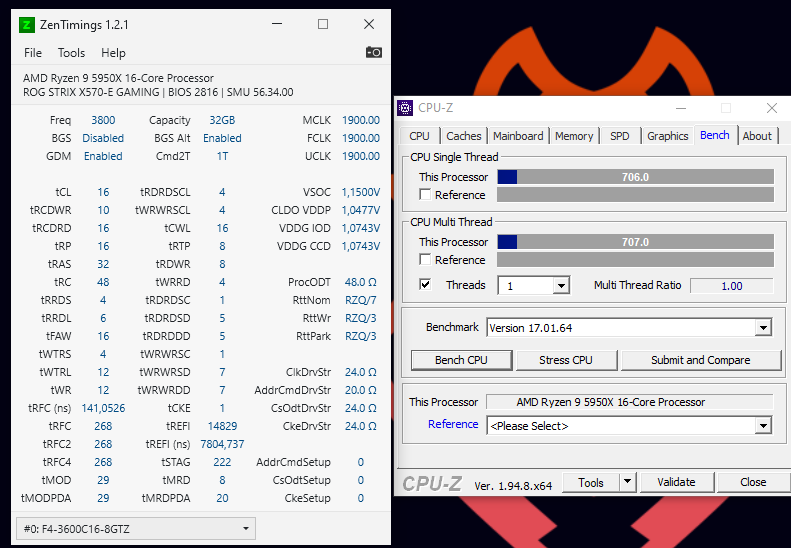Click the FCLK value 1900.00
This screenshot has width=791, height=548.
point(361,138)
